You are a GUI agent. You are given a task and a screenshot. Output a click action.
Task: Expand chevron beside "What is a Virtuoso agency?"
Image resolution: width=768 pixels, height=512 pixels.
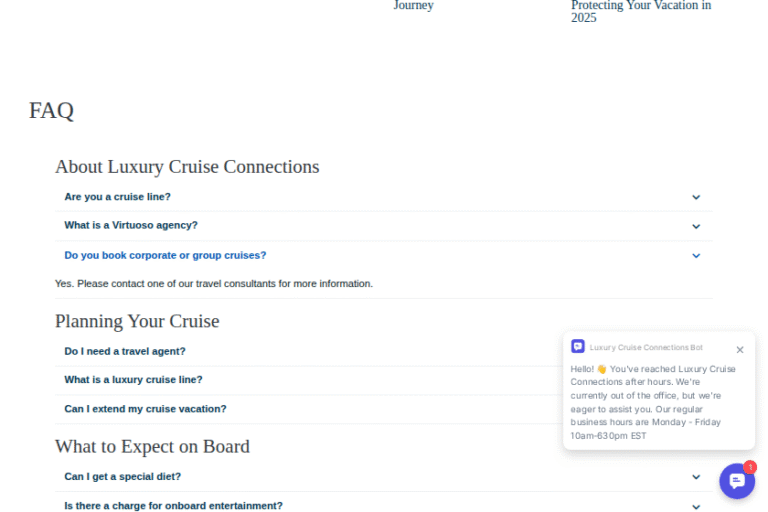coord(696,227)
